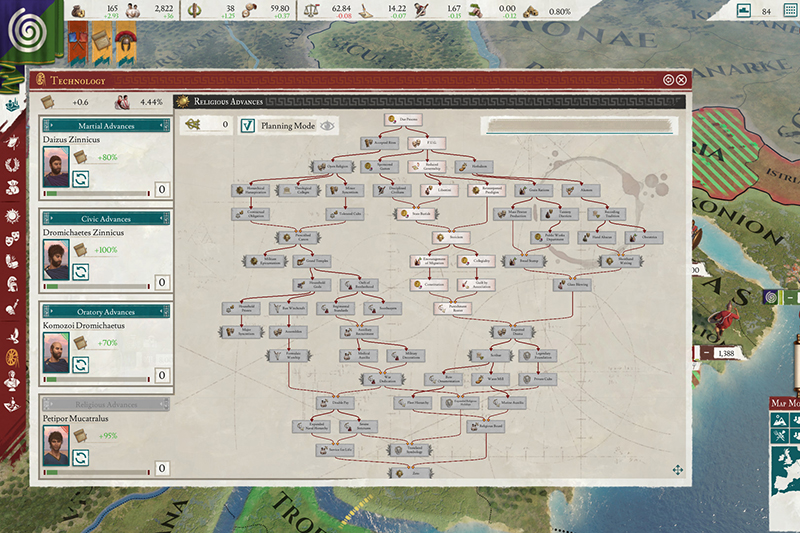Select the Bread Stamp advance
800x533 pixels.
pyautogui.click(x=524, y=261)
